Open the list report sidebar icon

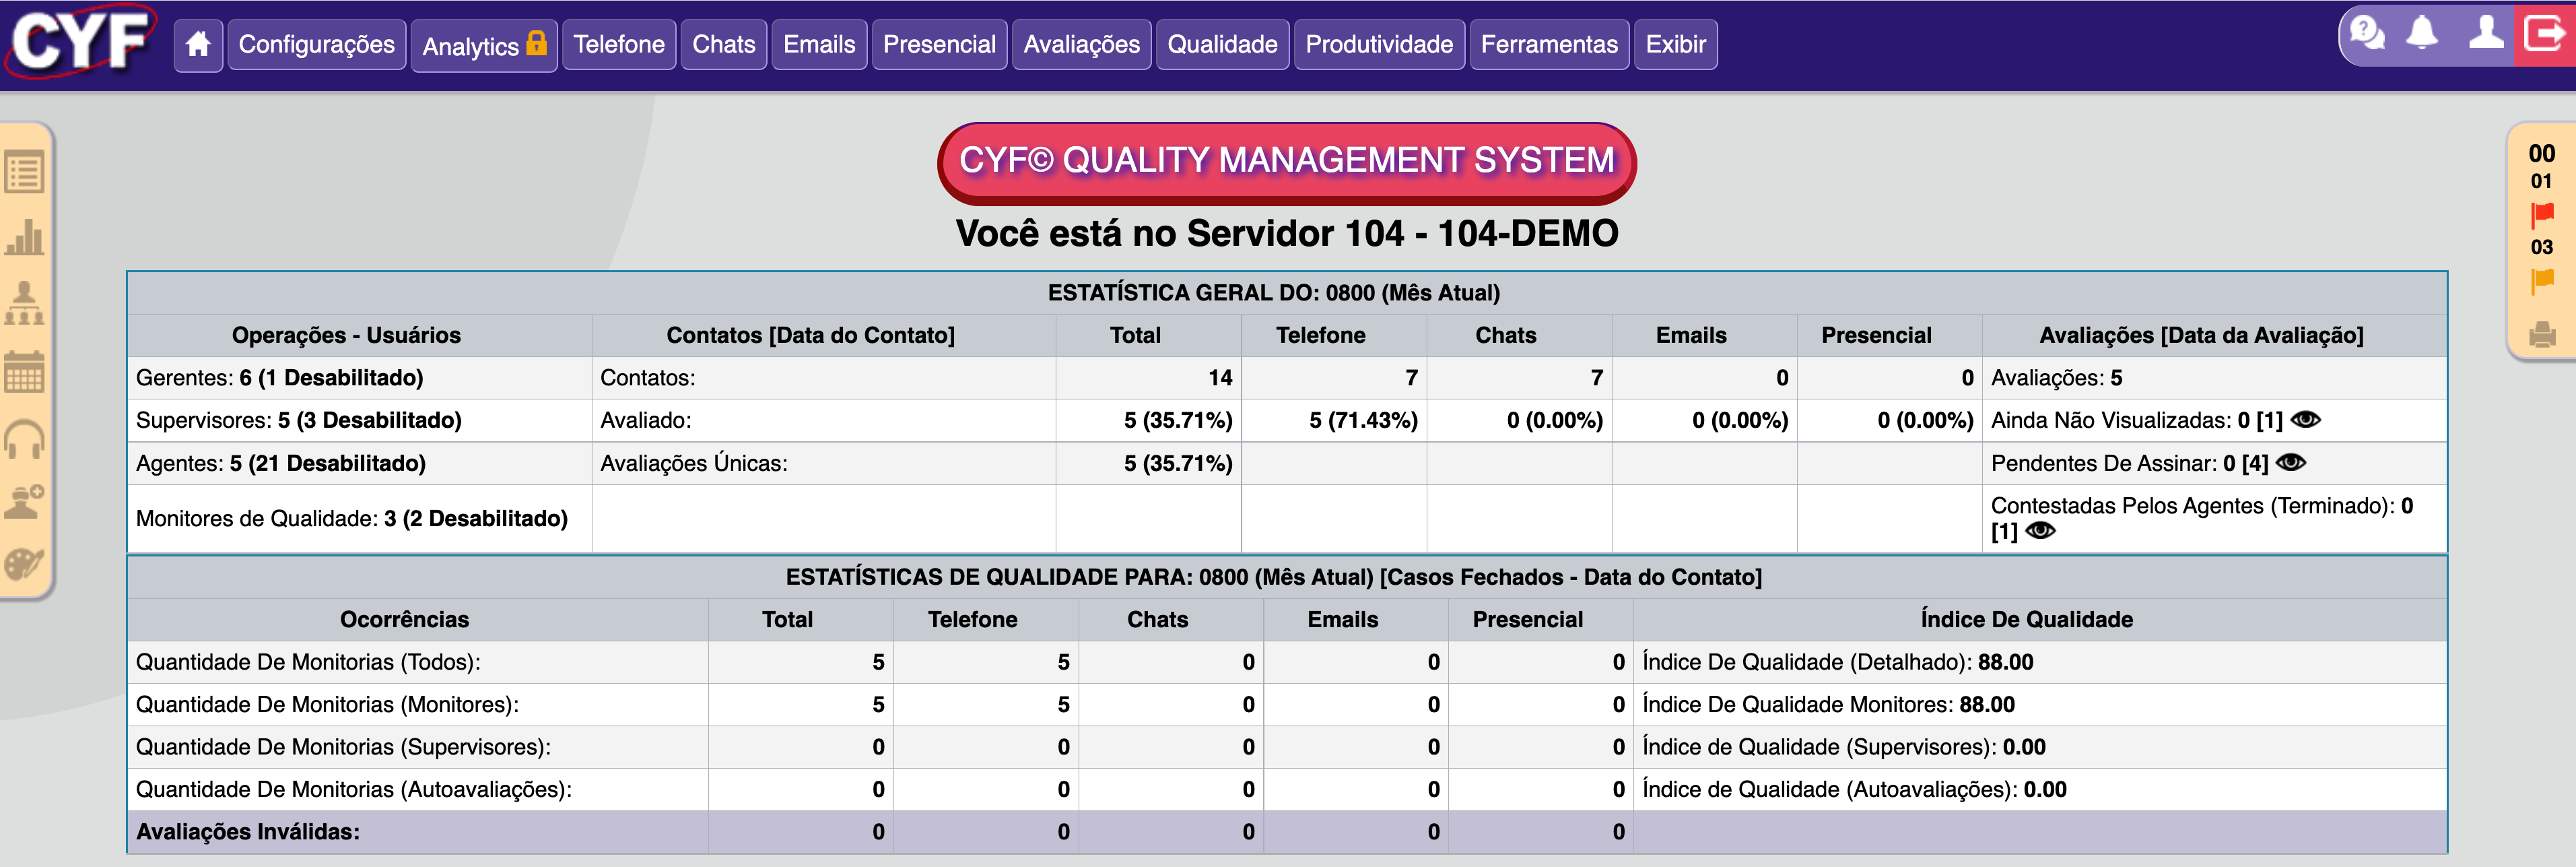25,172
